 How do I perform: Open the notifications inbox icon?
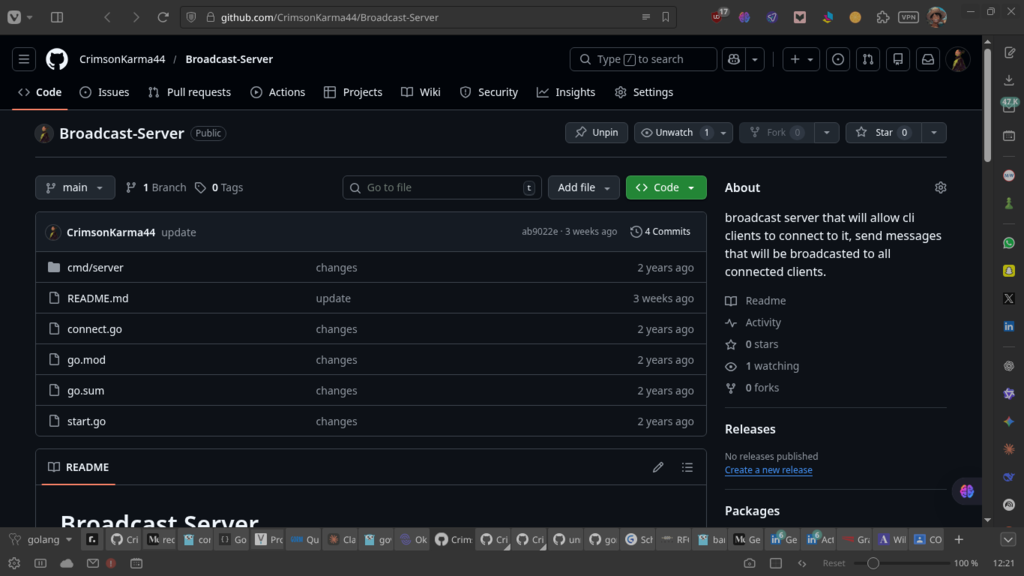[x=928, y=59]
